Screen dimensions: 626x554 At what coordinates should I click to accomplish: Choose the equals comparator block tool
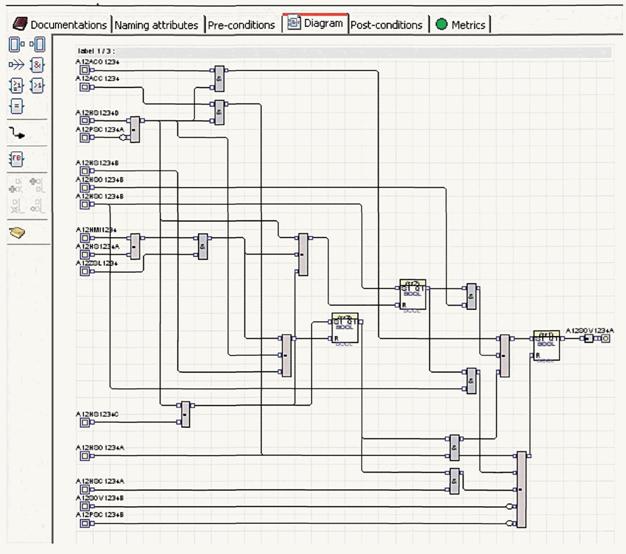[16, 105]
